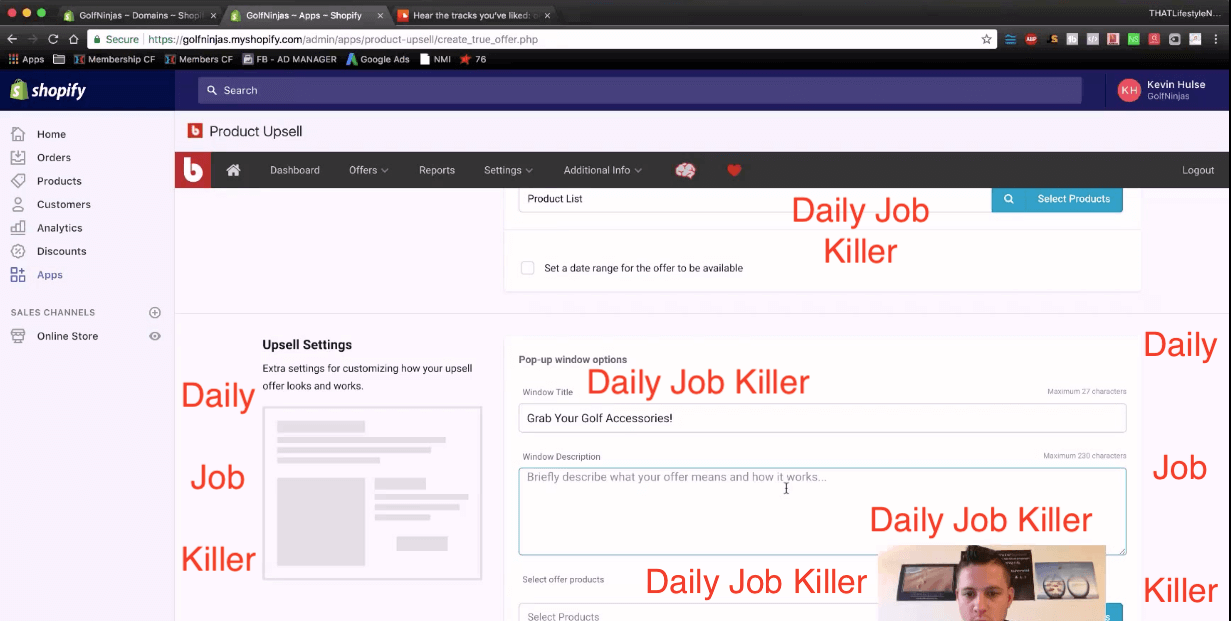Bookmark page with the star icon
Viewport: 1231px width, 621px height.
point(987,39)
